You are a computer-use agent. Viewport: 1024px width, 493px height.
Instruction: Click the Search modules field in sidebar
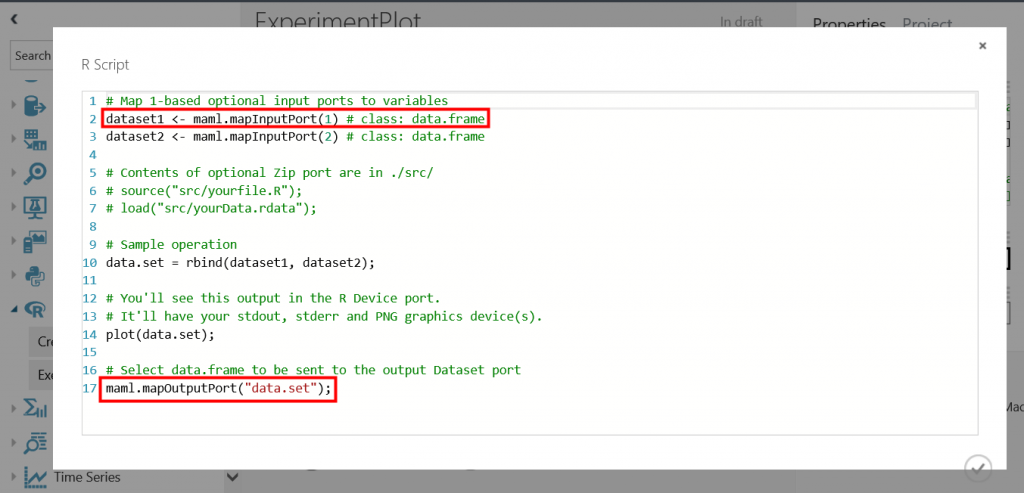click(x=31, y=56)
